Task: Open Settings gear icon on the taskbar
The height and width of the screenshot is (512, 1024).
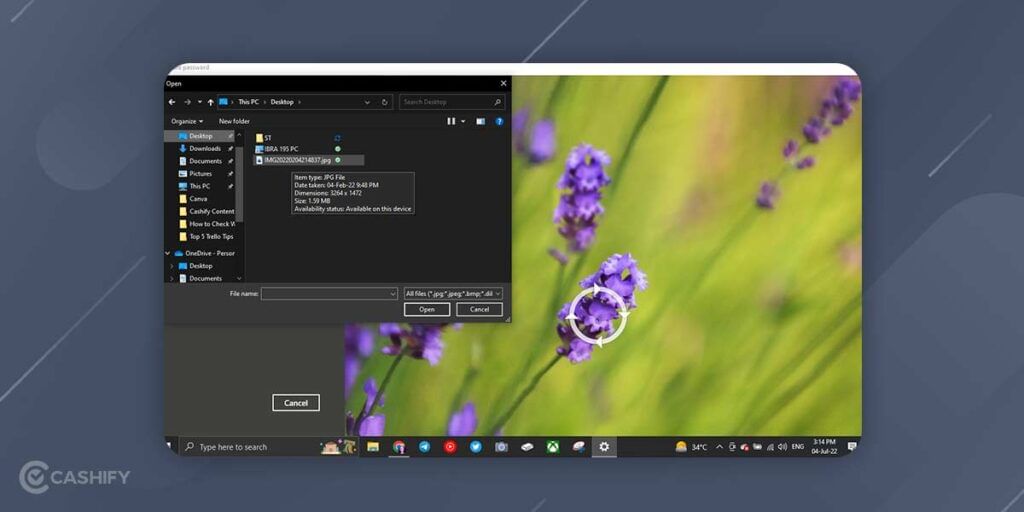Action: (604, 447)
